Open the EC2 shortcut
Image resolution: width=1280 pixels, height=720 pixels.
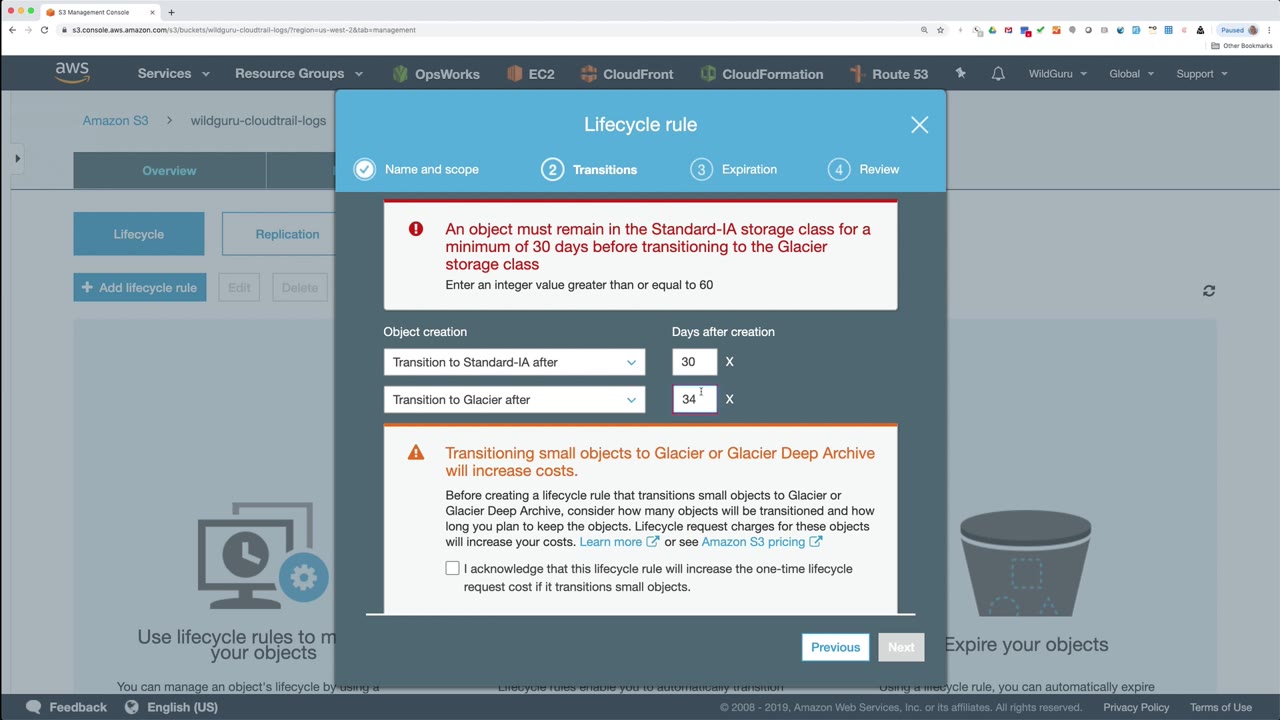click(530, 74)
